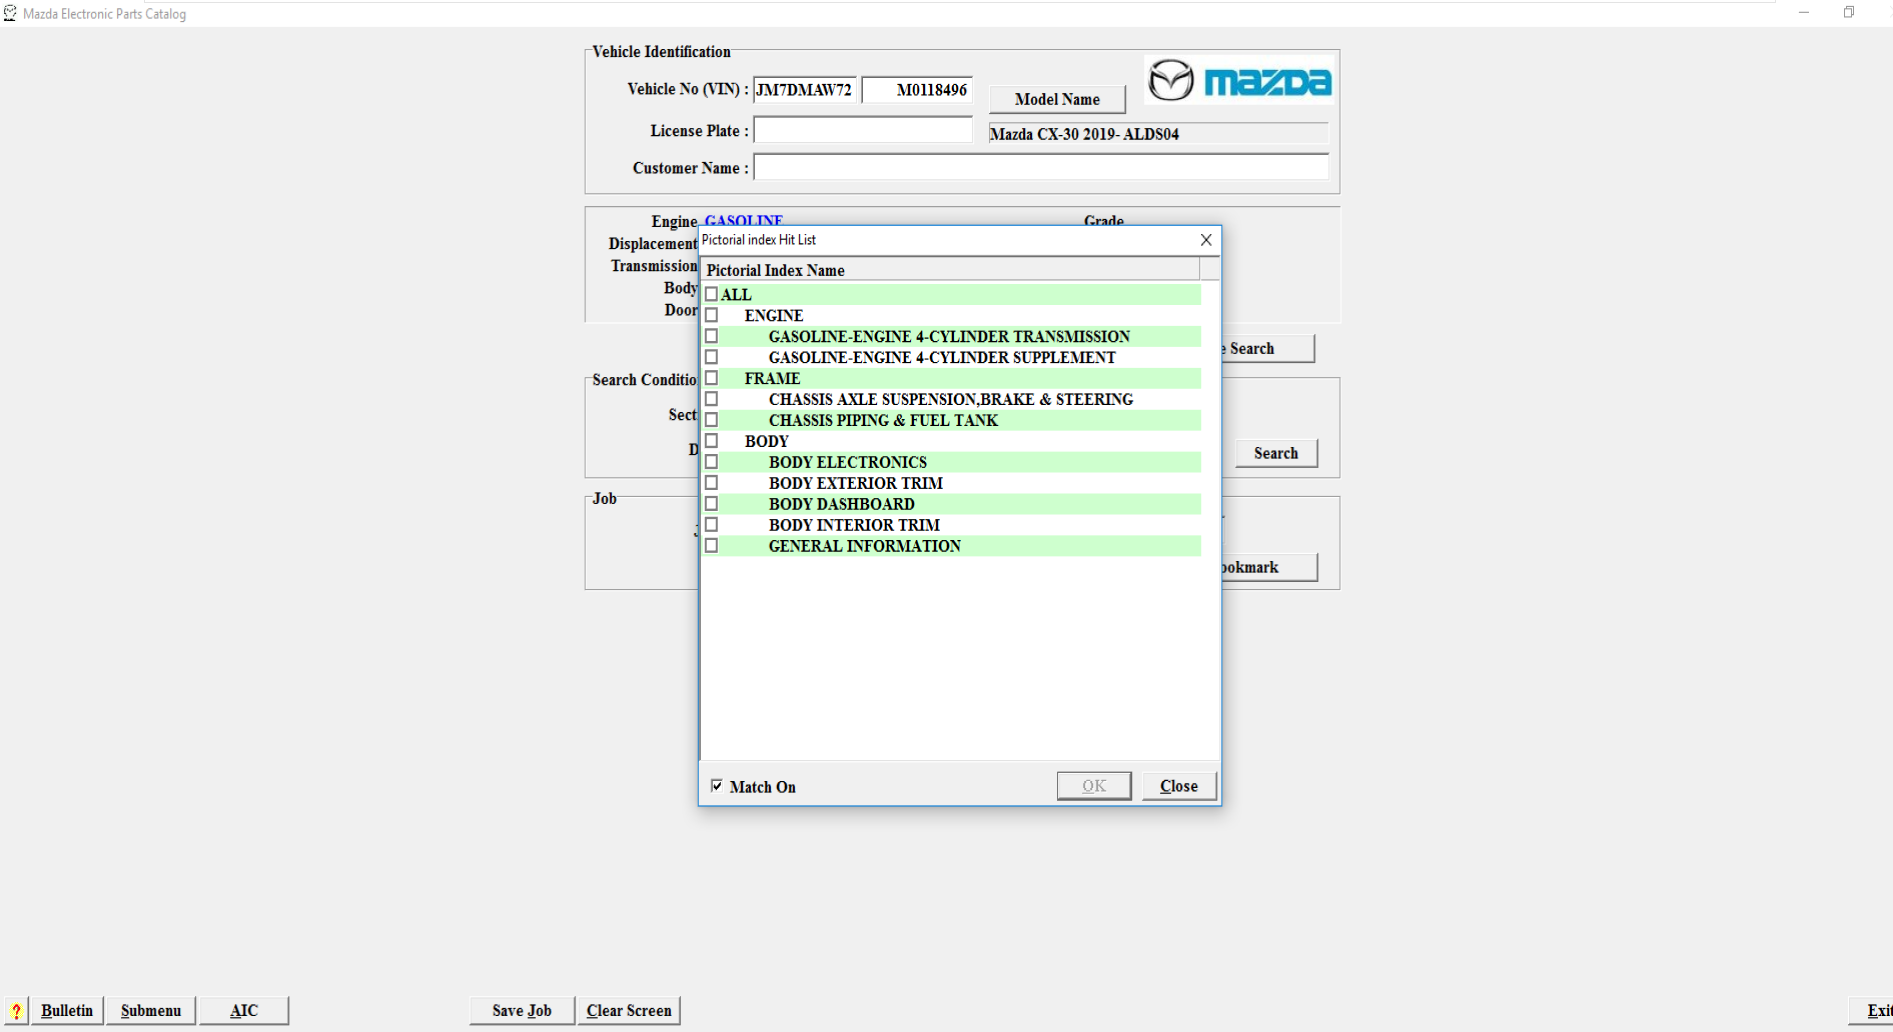Screen dimensions: 1893x1032
Task: Check the BODY checkbox
Action: (x=712, y=441)
